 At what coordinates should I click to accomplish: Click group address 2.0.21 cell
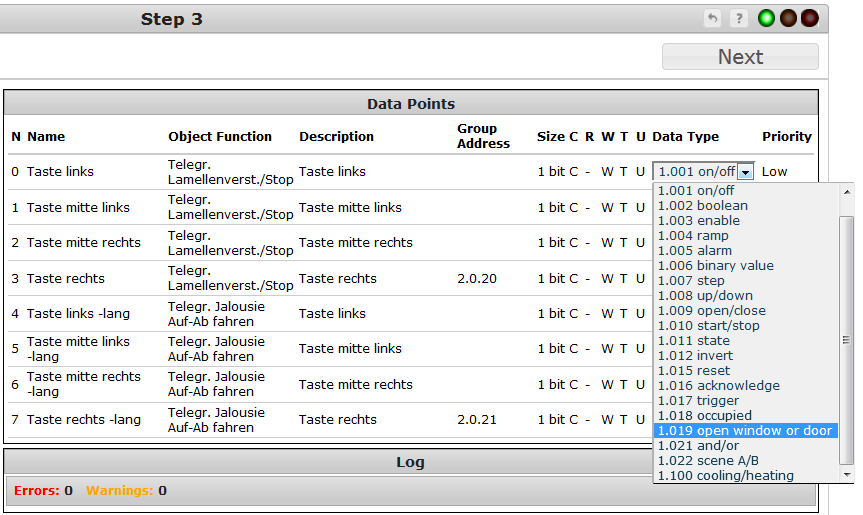click(x=476, y=420)
